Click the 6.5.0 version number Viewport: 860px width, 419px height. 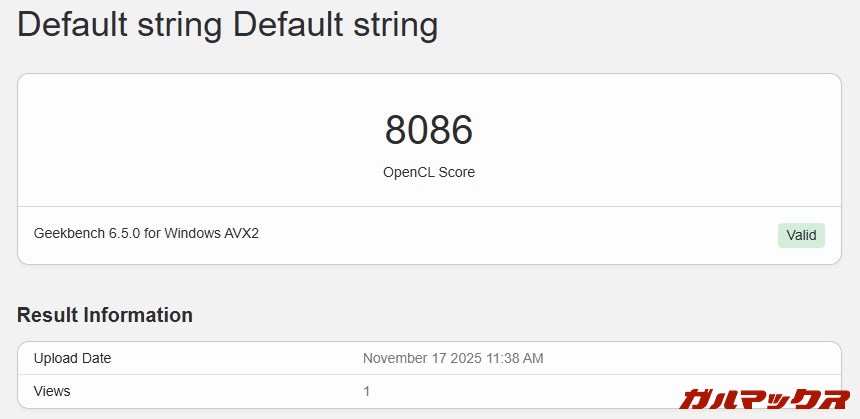tap(124, 233)
